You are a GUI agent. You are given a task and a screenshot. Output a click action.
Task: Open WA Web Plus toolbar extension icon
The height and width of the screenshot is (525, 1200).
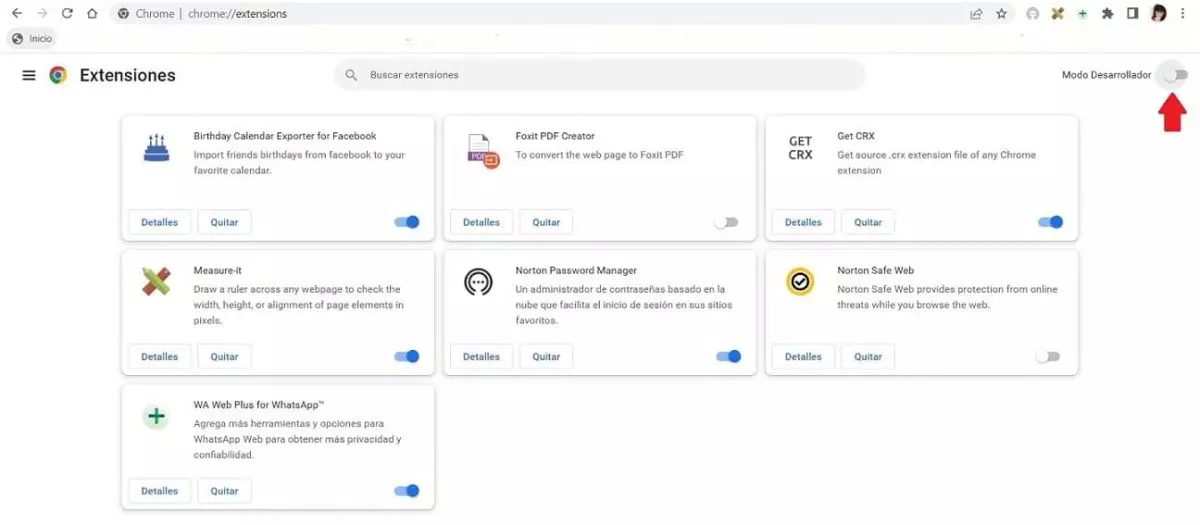coord(1082,14)
